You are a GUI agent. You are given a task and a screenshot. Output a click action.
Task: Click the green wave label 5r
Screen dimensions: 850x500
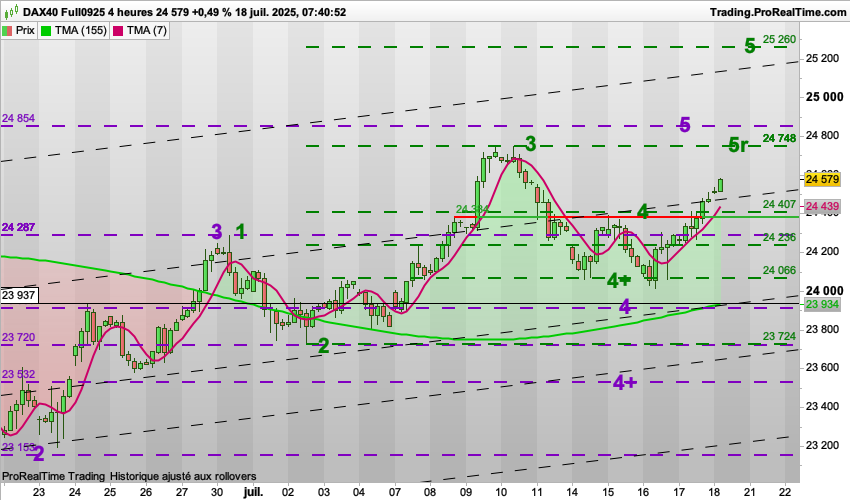click(738, 145)
